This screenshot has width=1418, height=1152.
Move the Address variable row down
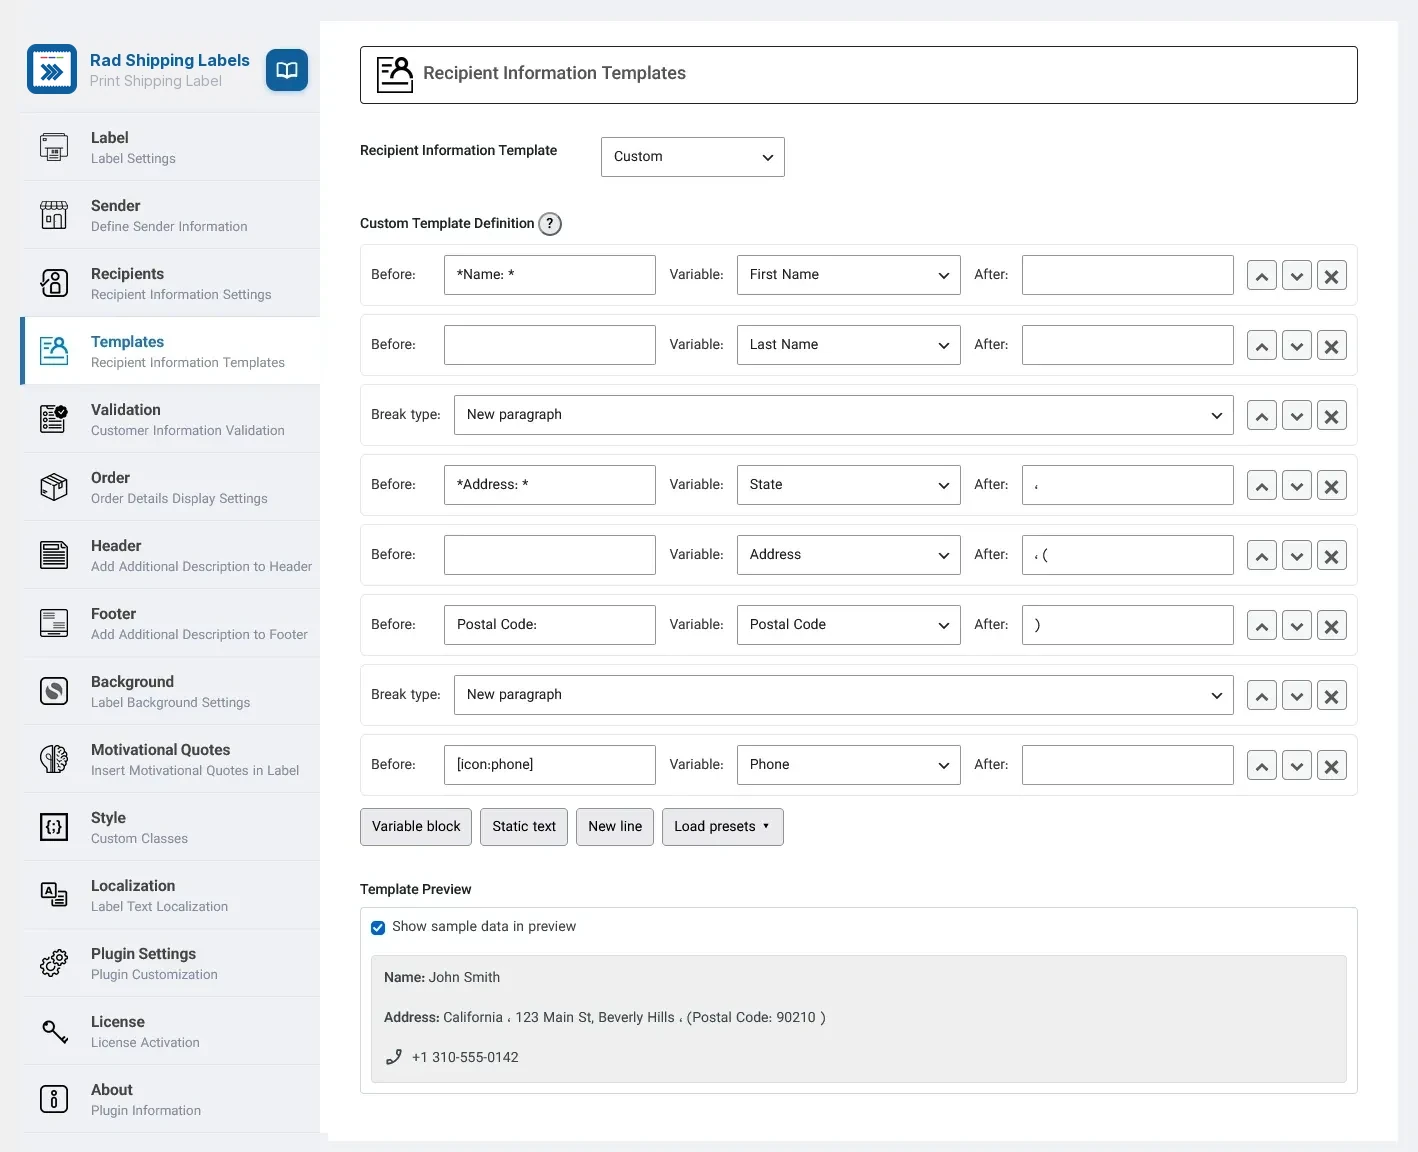click(x=1297, y=556)
